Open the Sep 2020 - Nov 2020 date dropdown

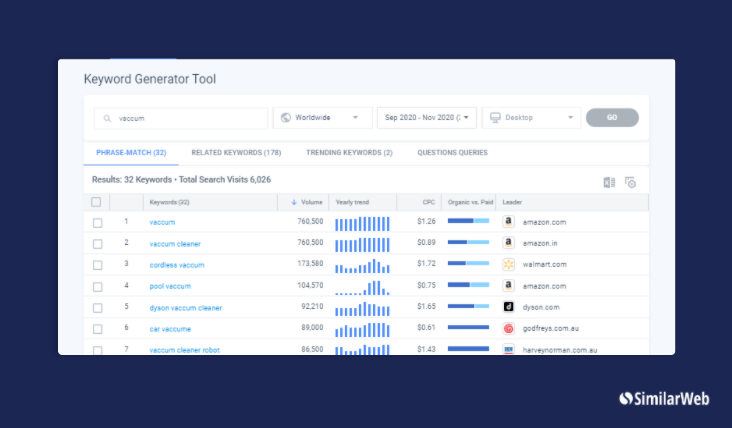427,118
